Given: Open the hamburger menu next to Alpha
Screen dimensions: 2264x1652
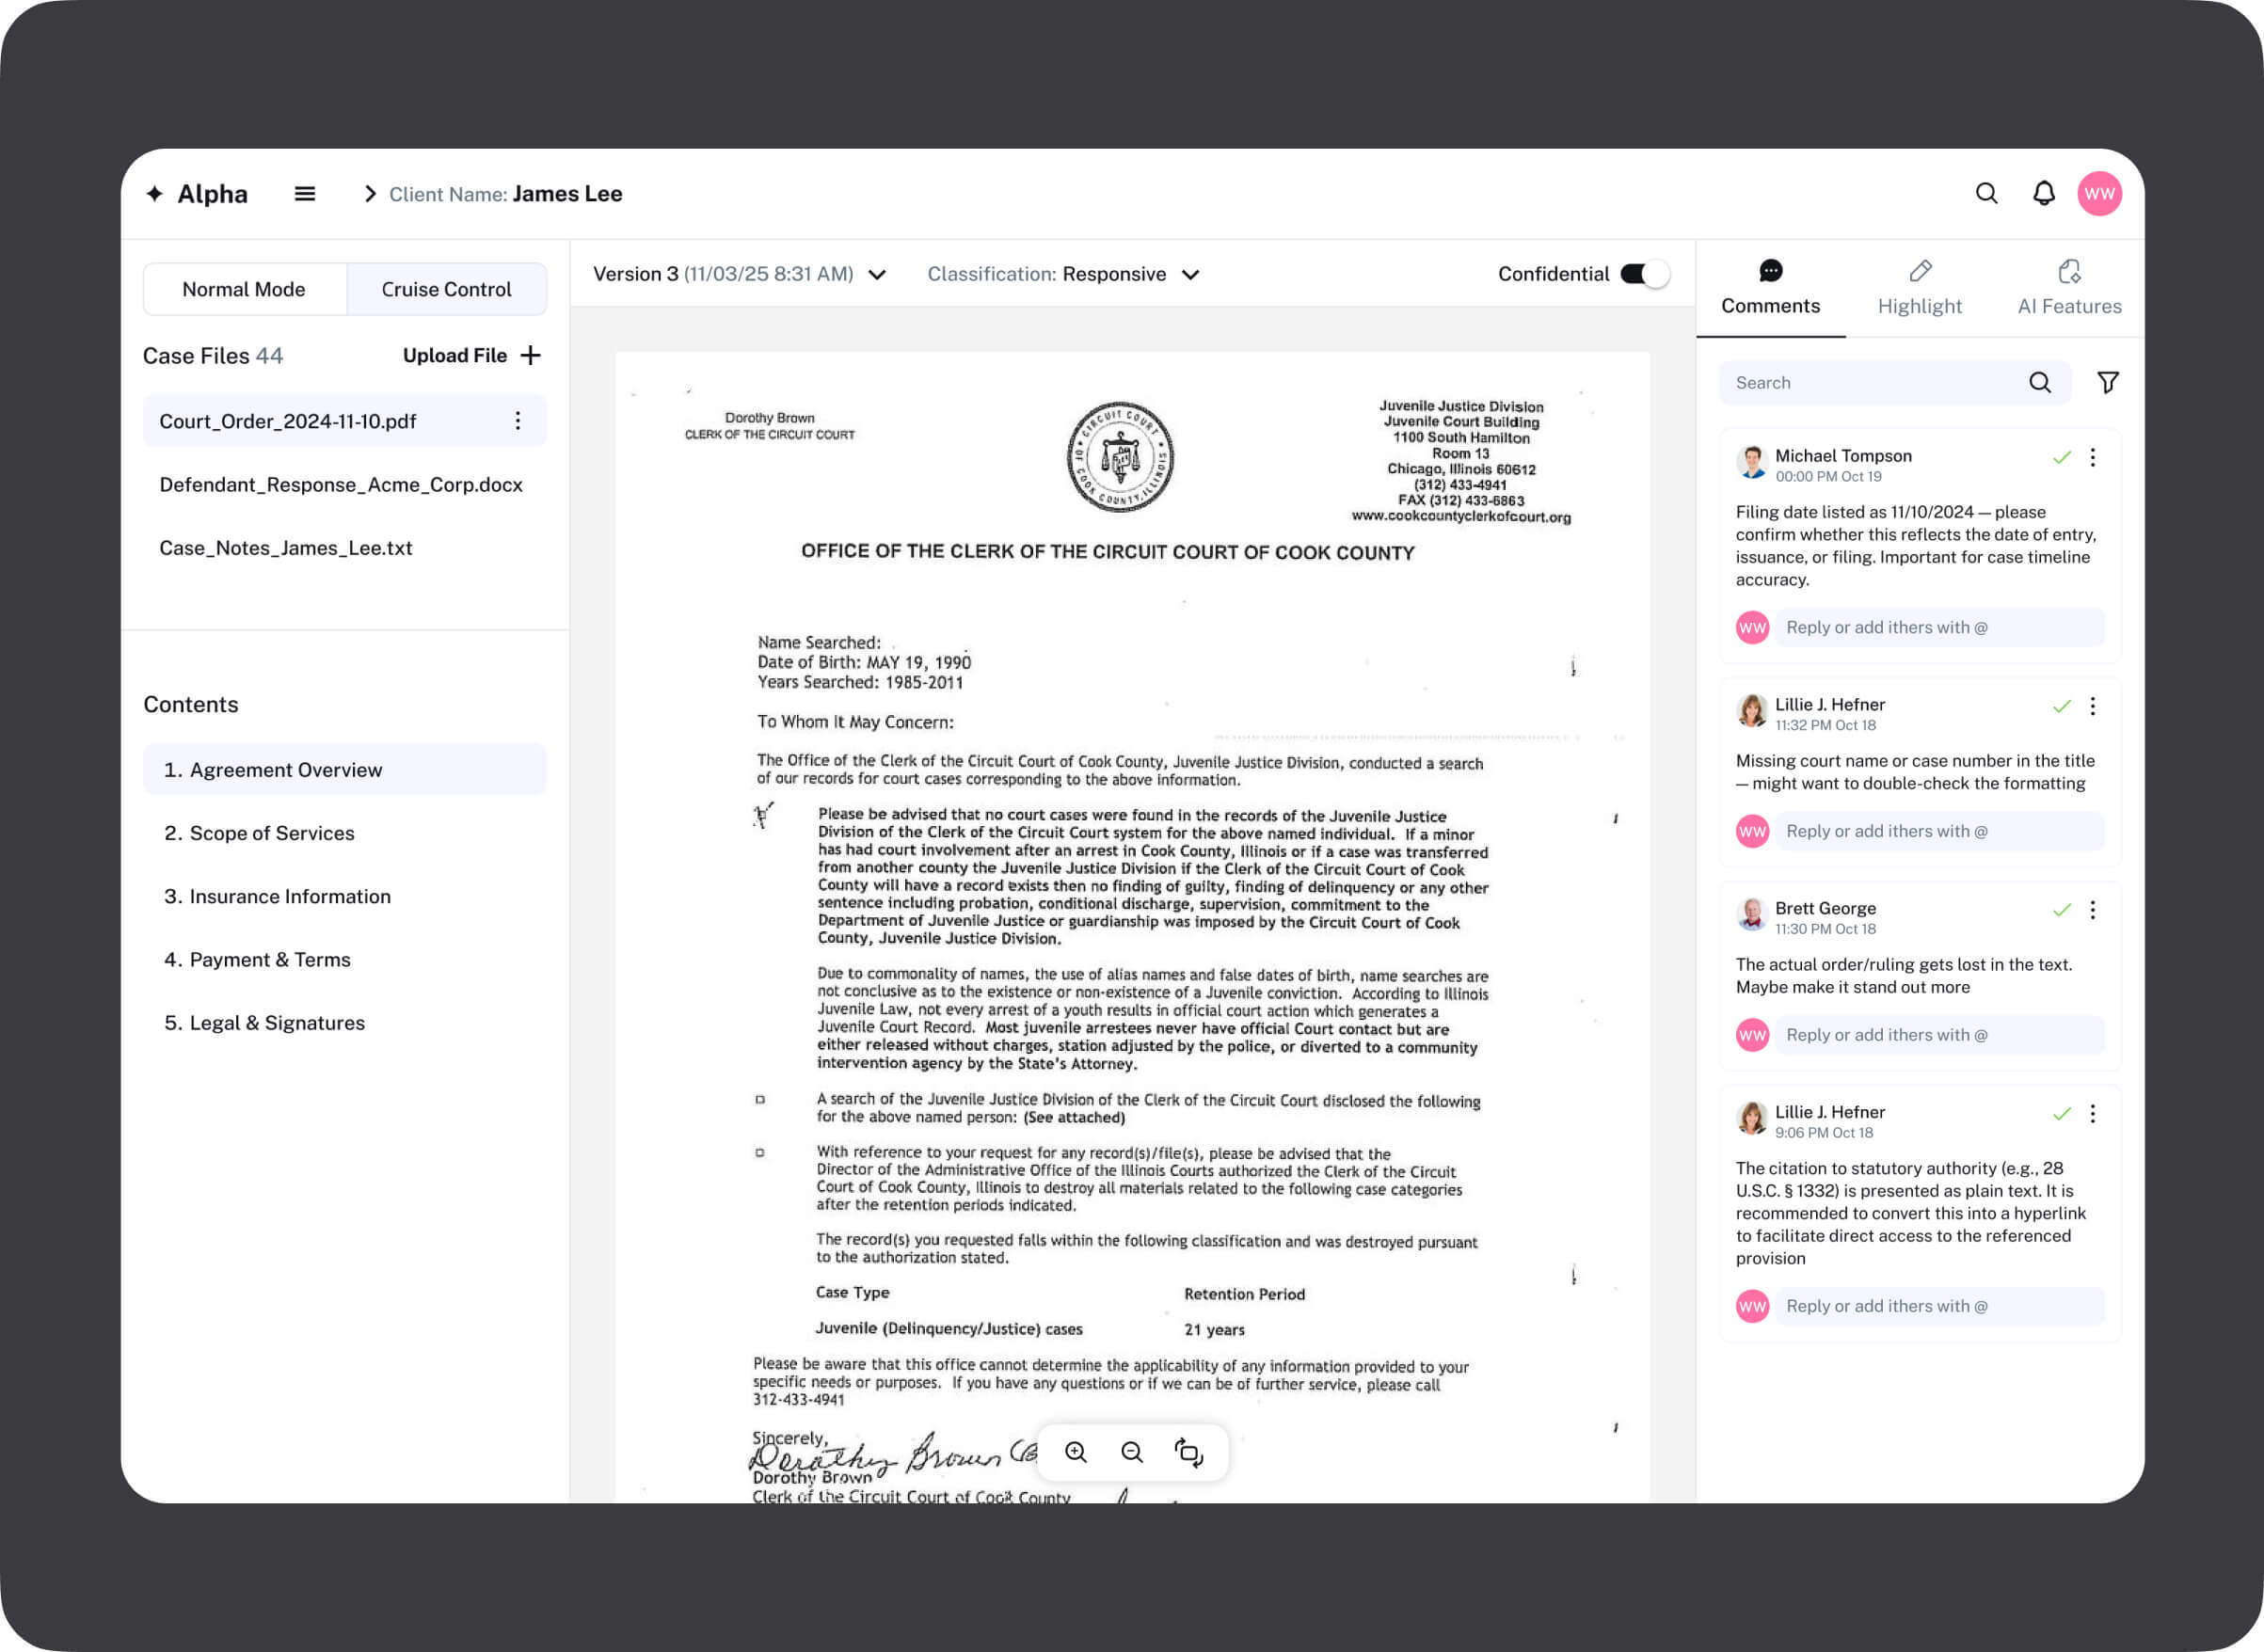Looking at the screenshot, I should pos(305,193).
